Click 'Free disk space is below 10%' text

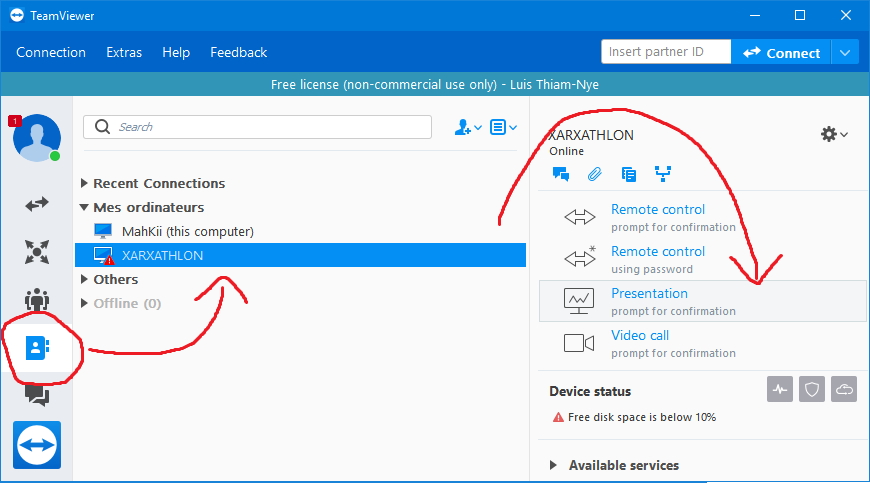click(642, 417)
